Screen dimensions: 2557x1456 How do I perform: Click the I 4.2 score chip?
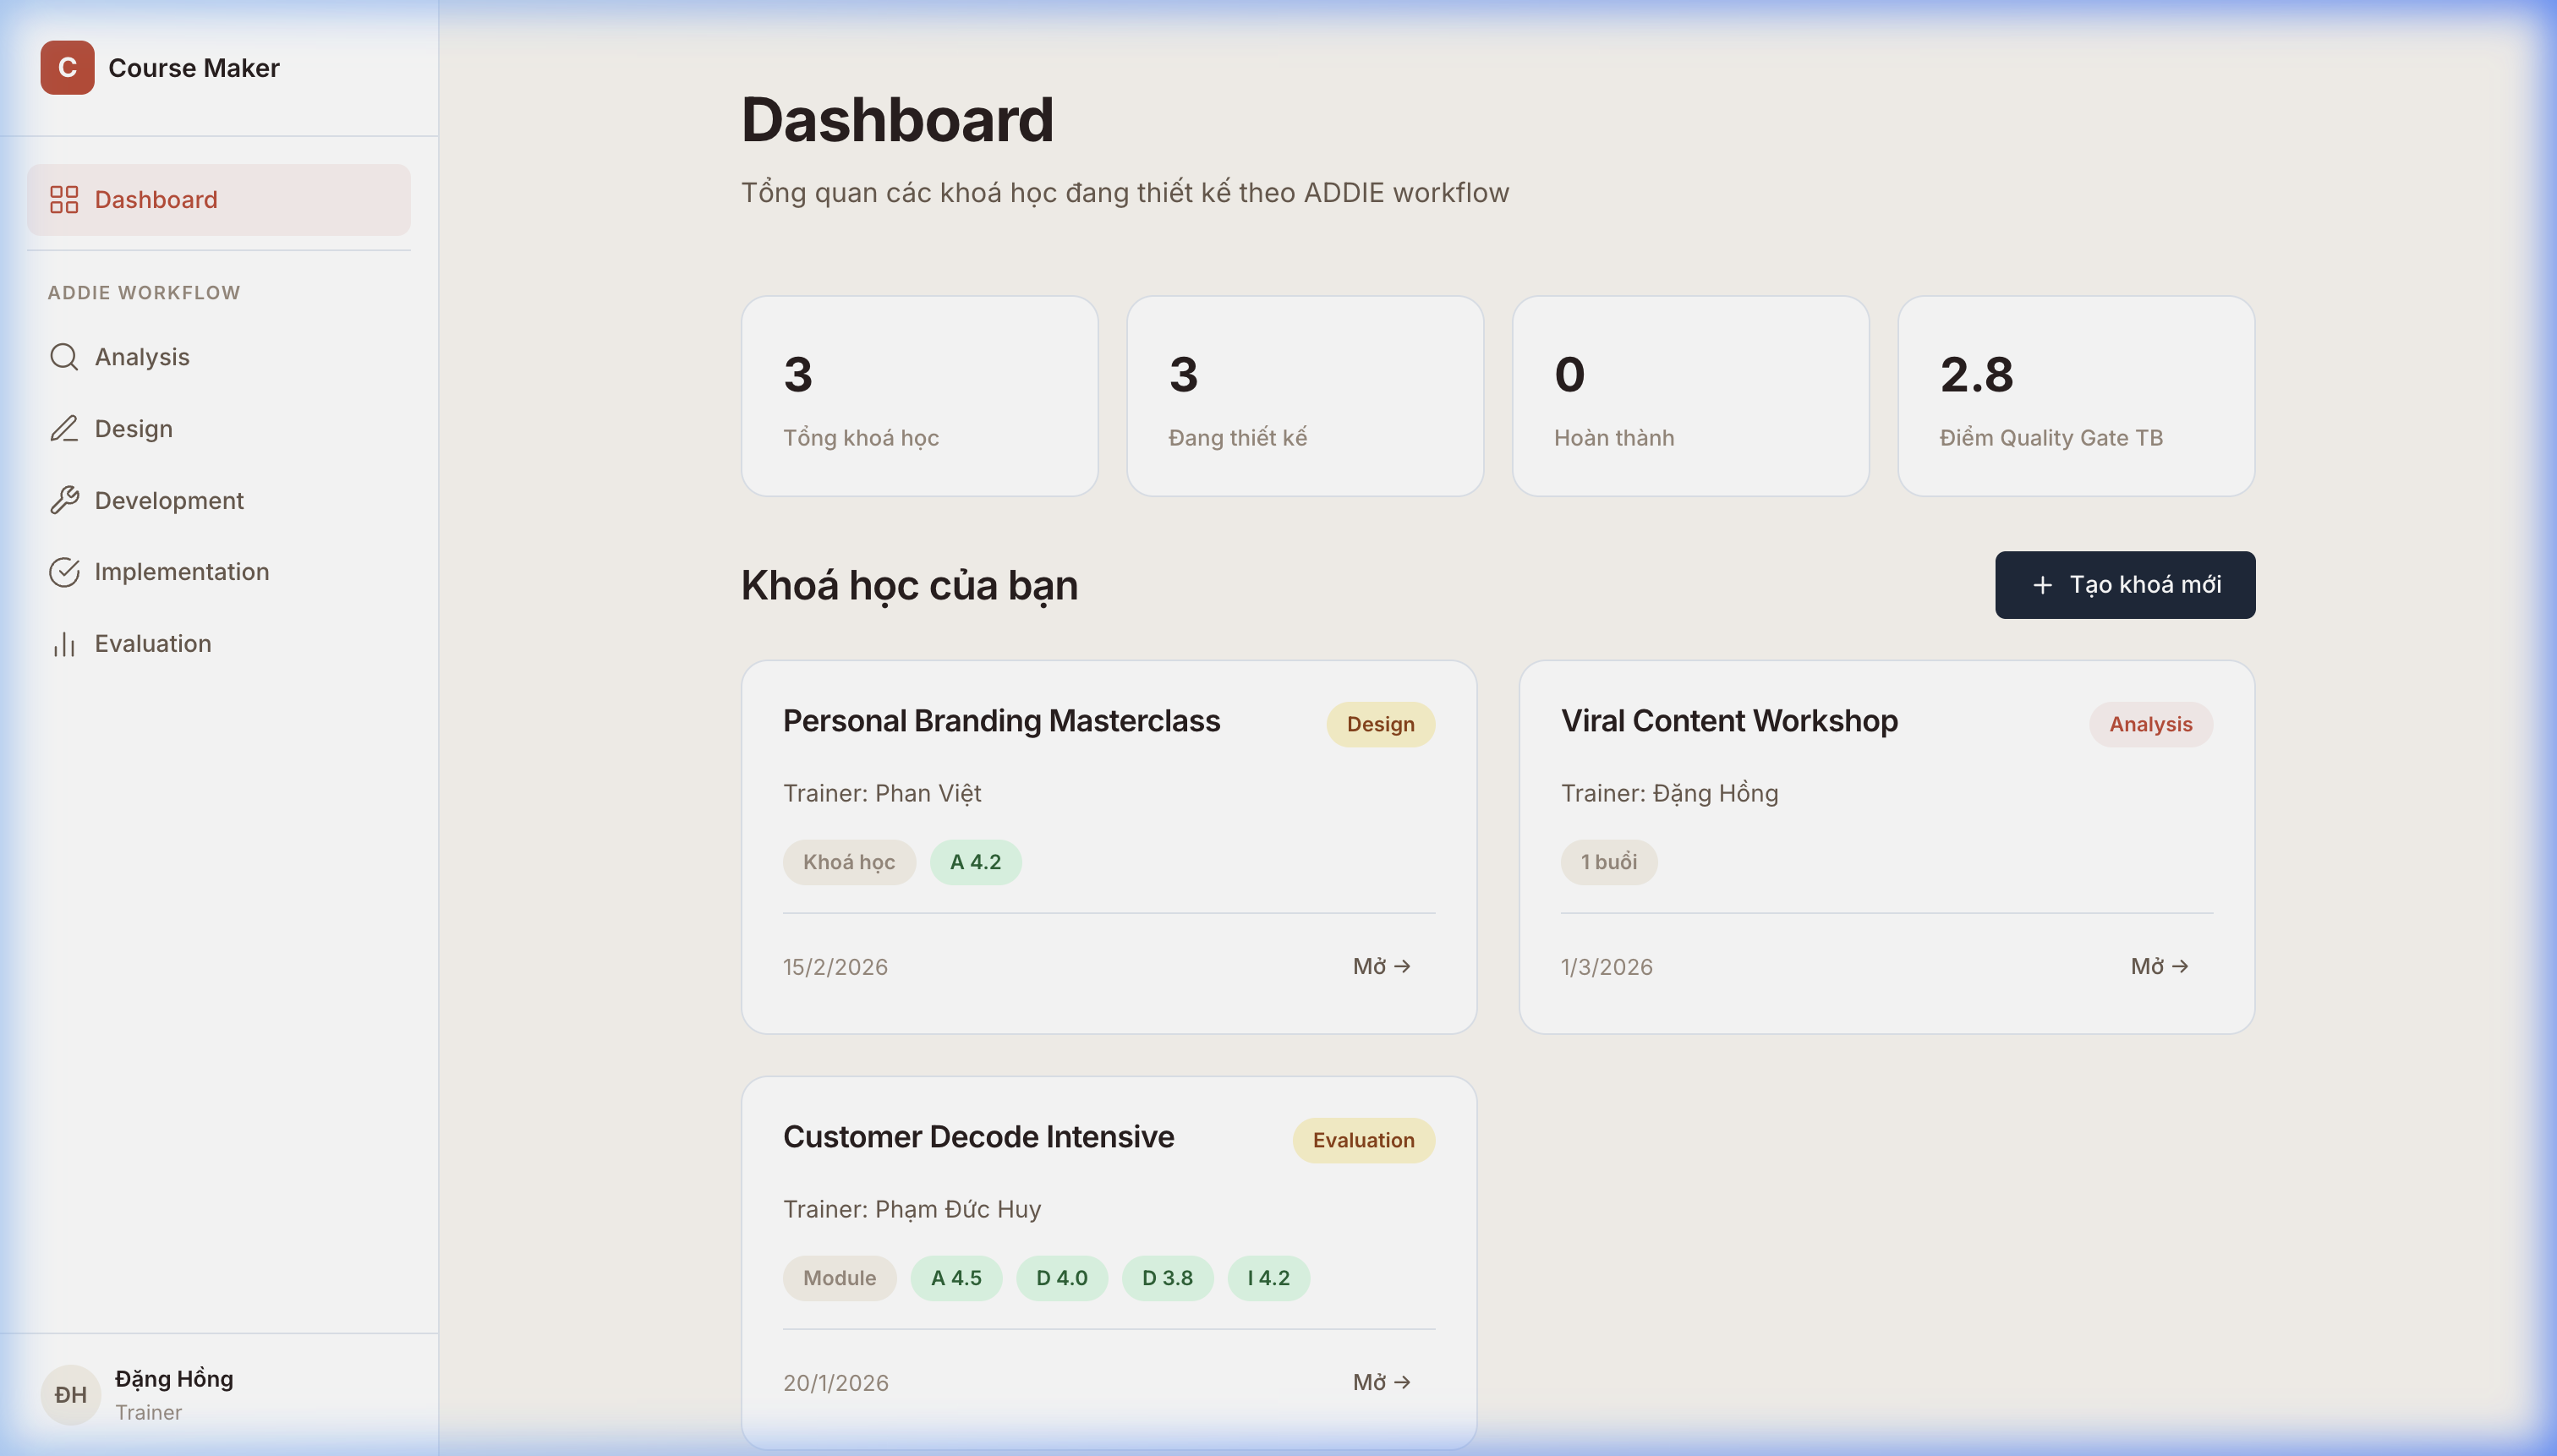1268,1278
